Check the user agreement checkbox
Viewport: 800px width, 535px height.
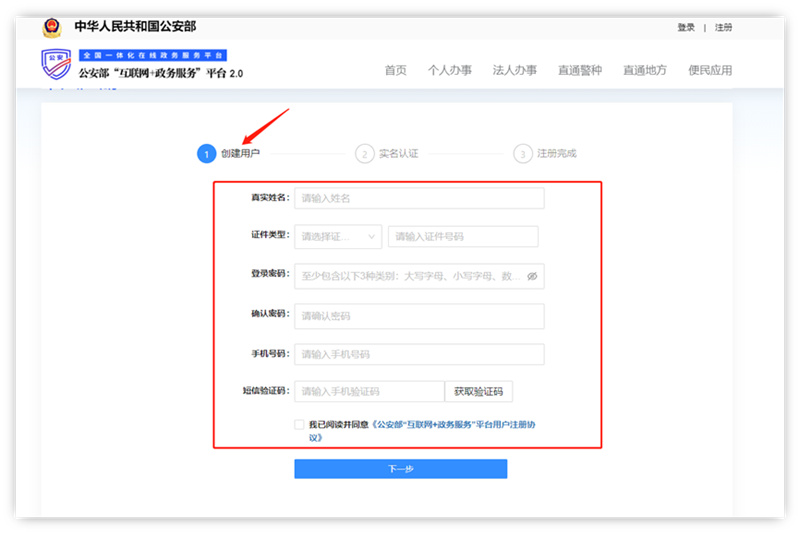299,424
